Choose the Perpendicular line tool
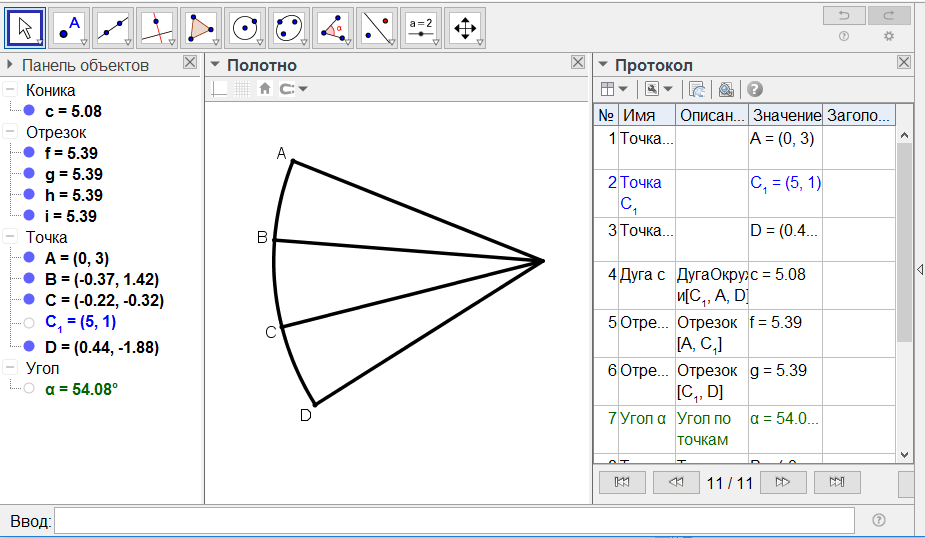This screenshot has height=538, width=925. coord(157,27)
